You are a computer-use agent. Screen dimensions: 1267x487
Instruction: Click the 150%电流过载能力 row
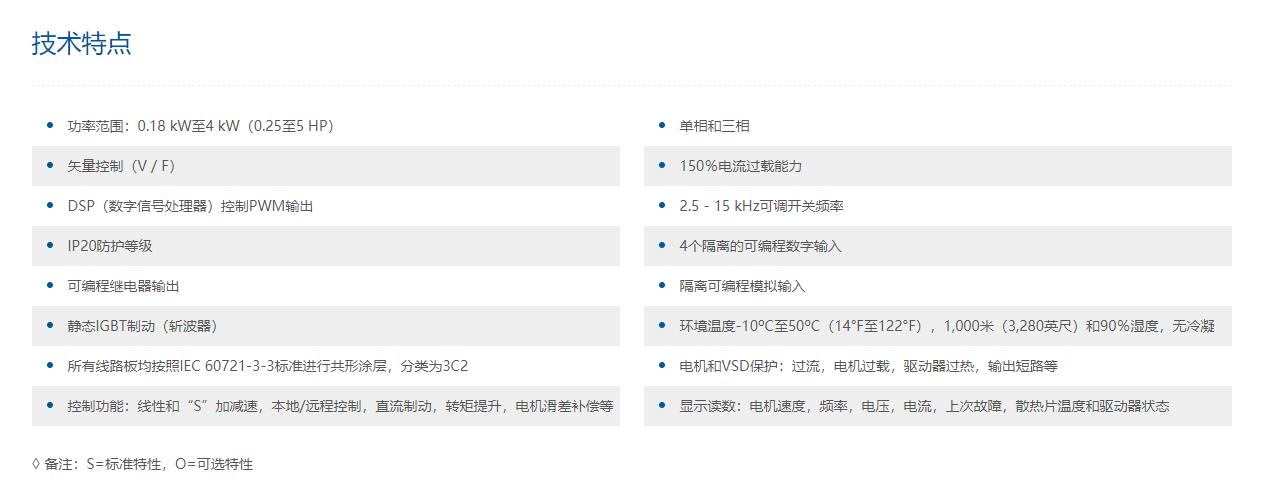[x=740, y=166]
